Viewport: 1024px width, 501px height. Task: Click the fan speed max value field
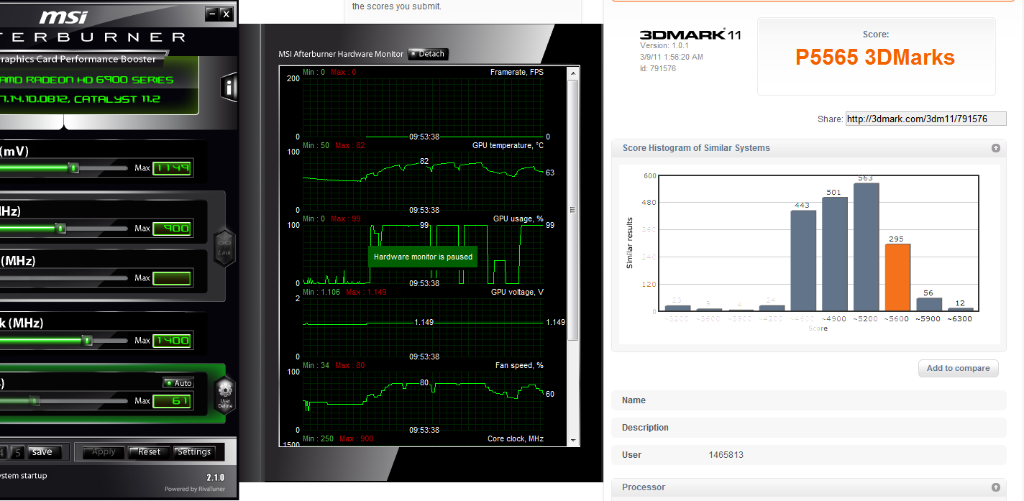click(x=172, y=402)
